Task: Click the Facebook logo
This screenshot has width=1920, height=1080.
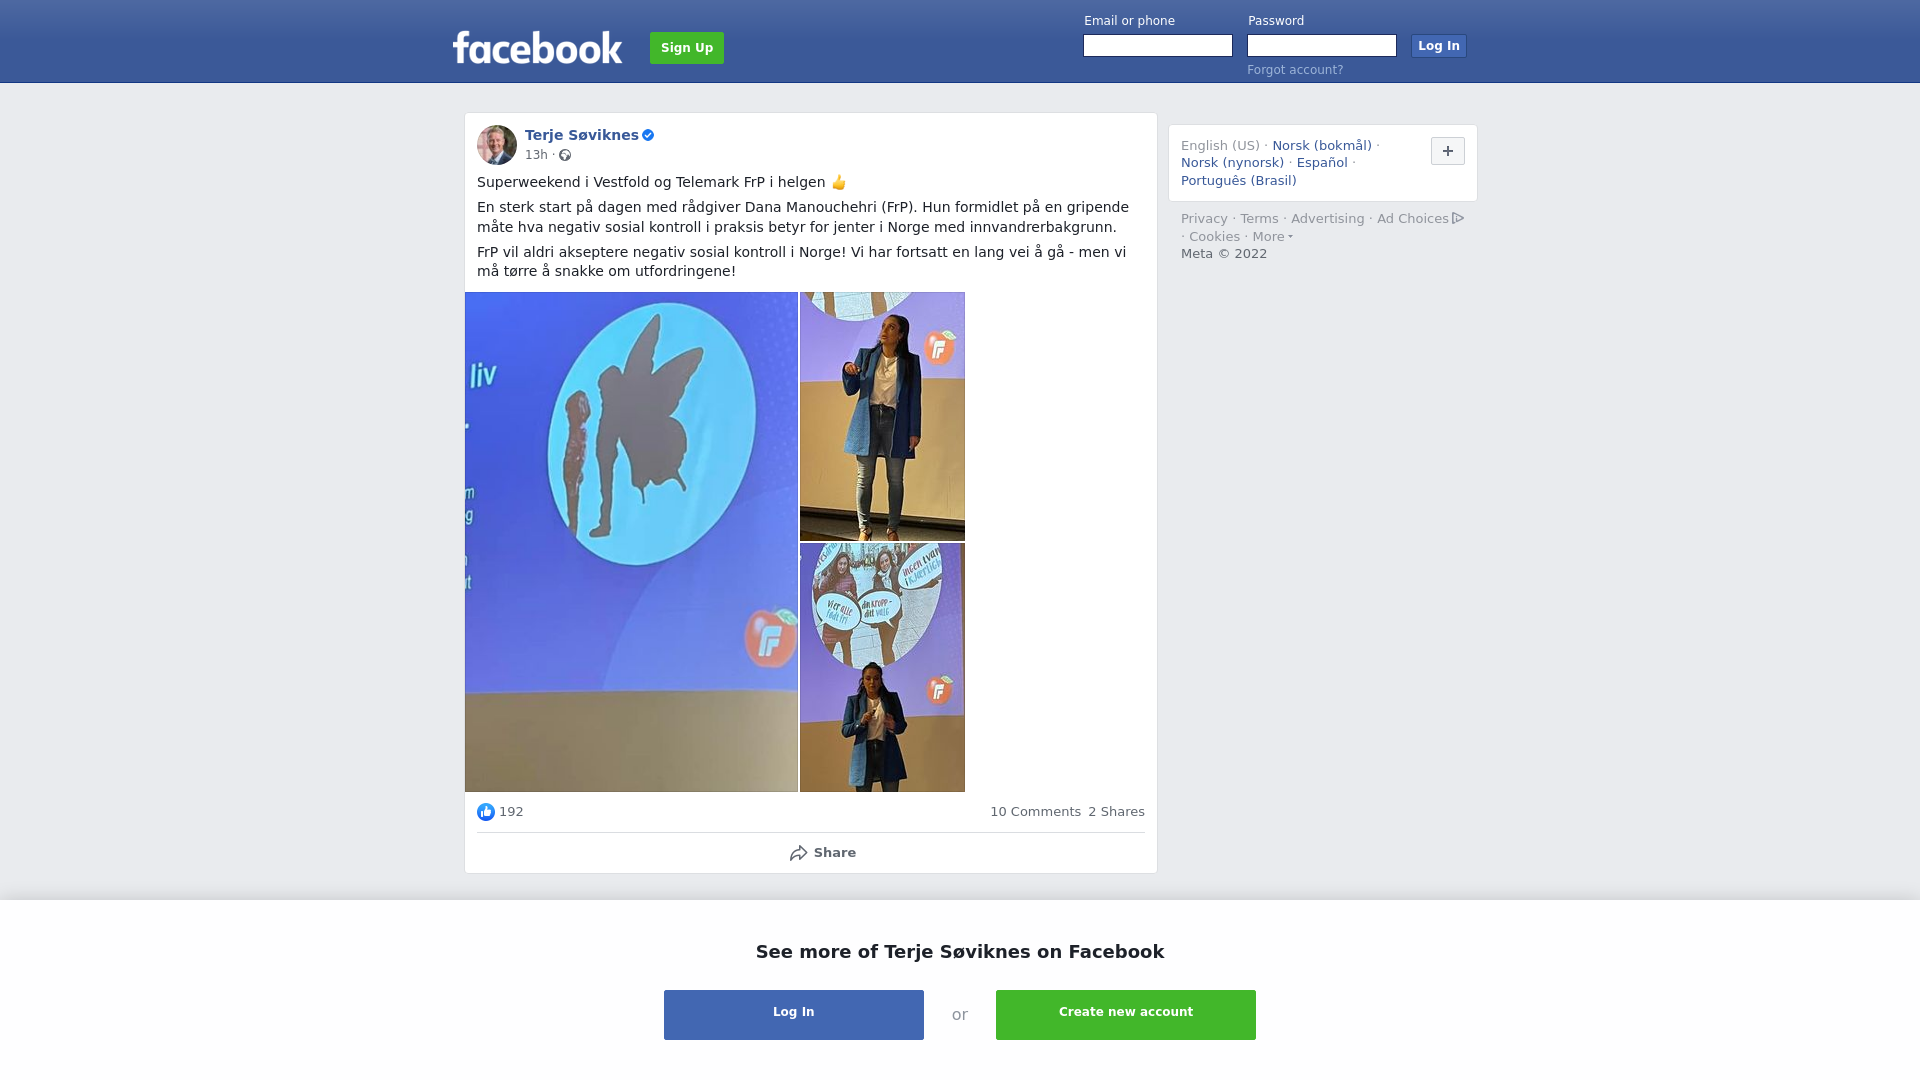Action: coord(537,47)
